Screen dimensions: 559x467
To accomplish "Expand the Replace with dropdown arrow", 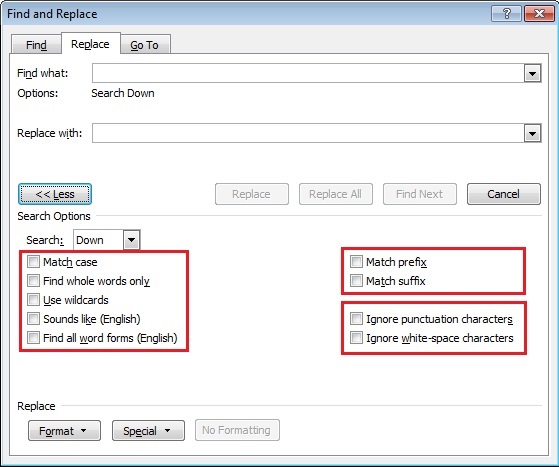I will click(533, 133).
